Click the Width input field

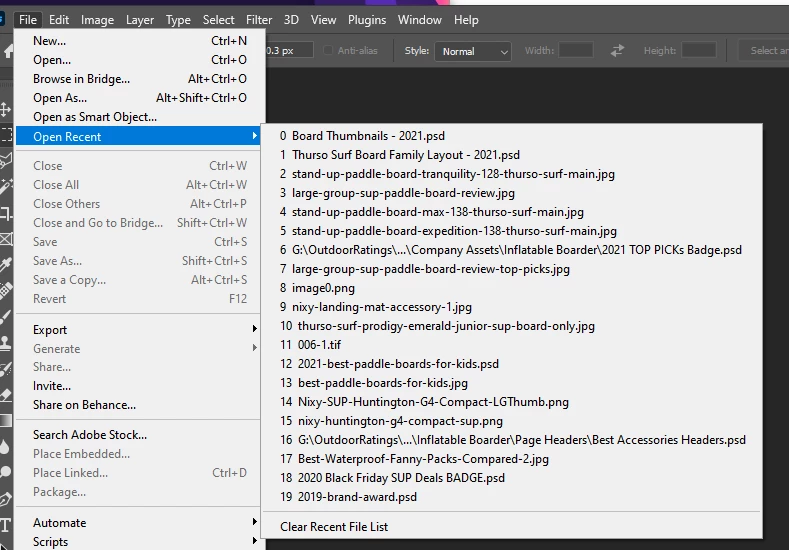576,50
